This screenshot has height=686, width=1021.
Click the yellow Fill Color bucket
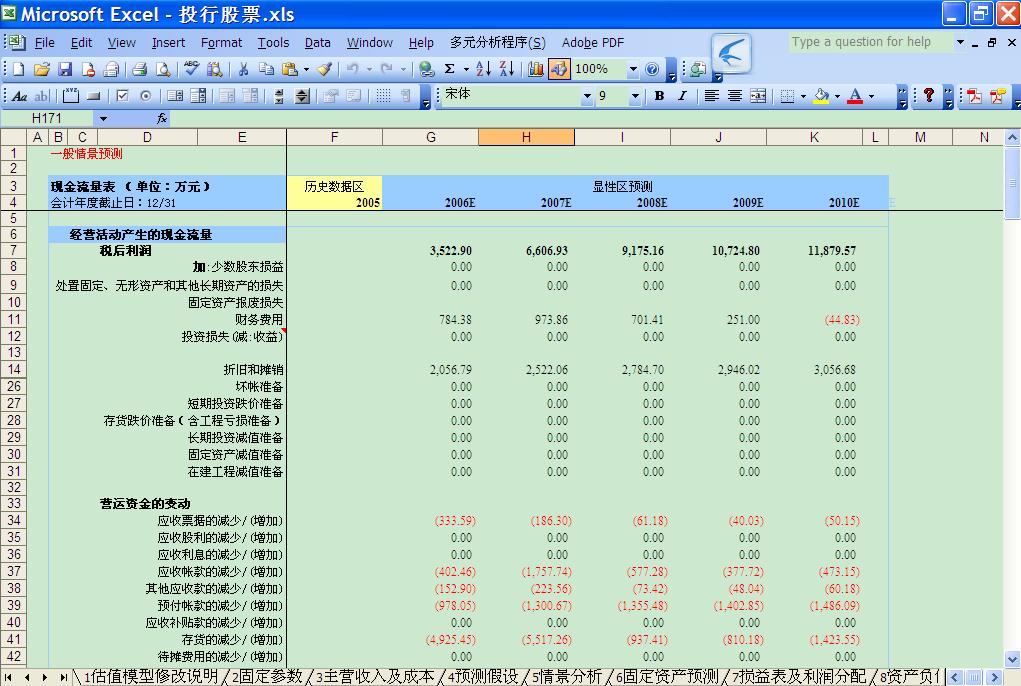pos(821,96)
